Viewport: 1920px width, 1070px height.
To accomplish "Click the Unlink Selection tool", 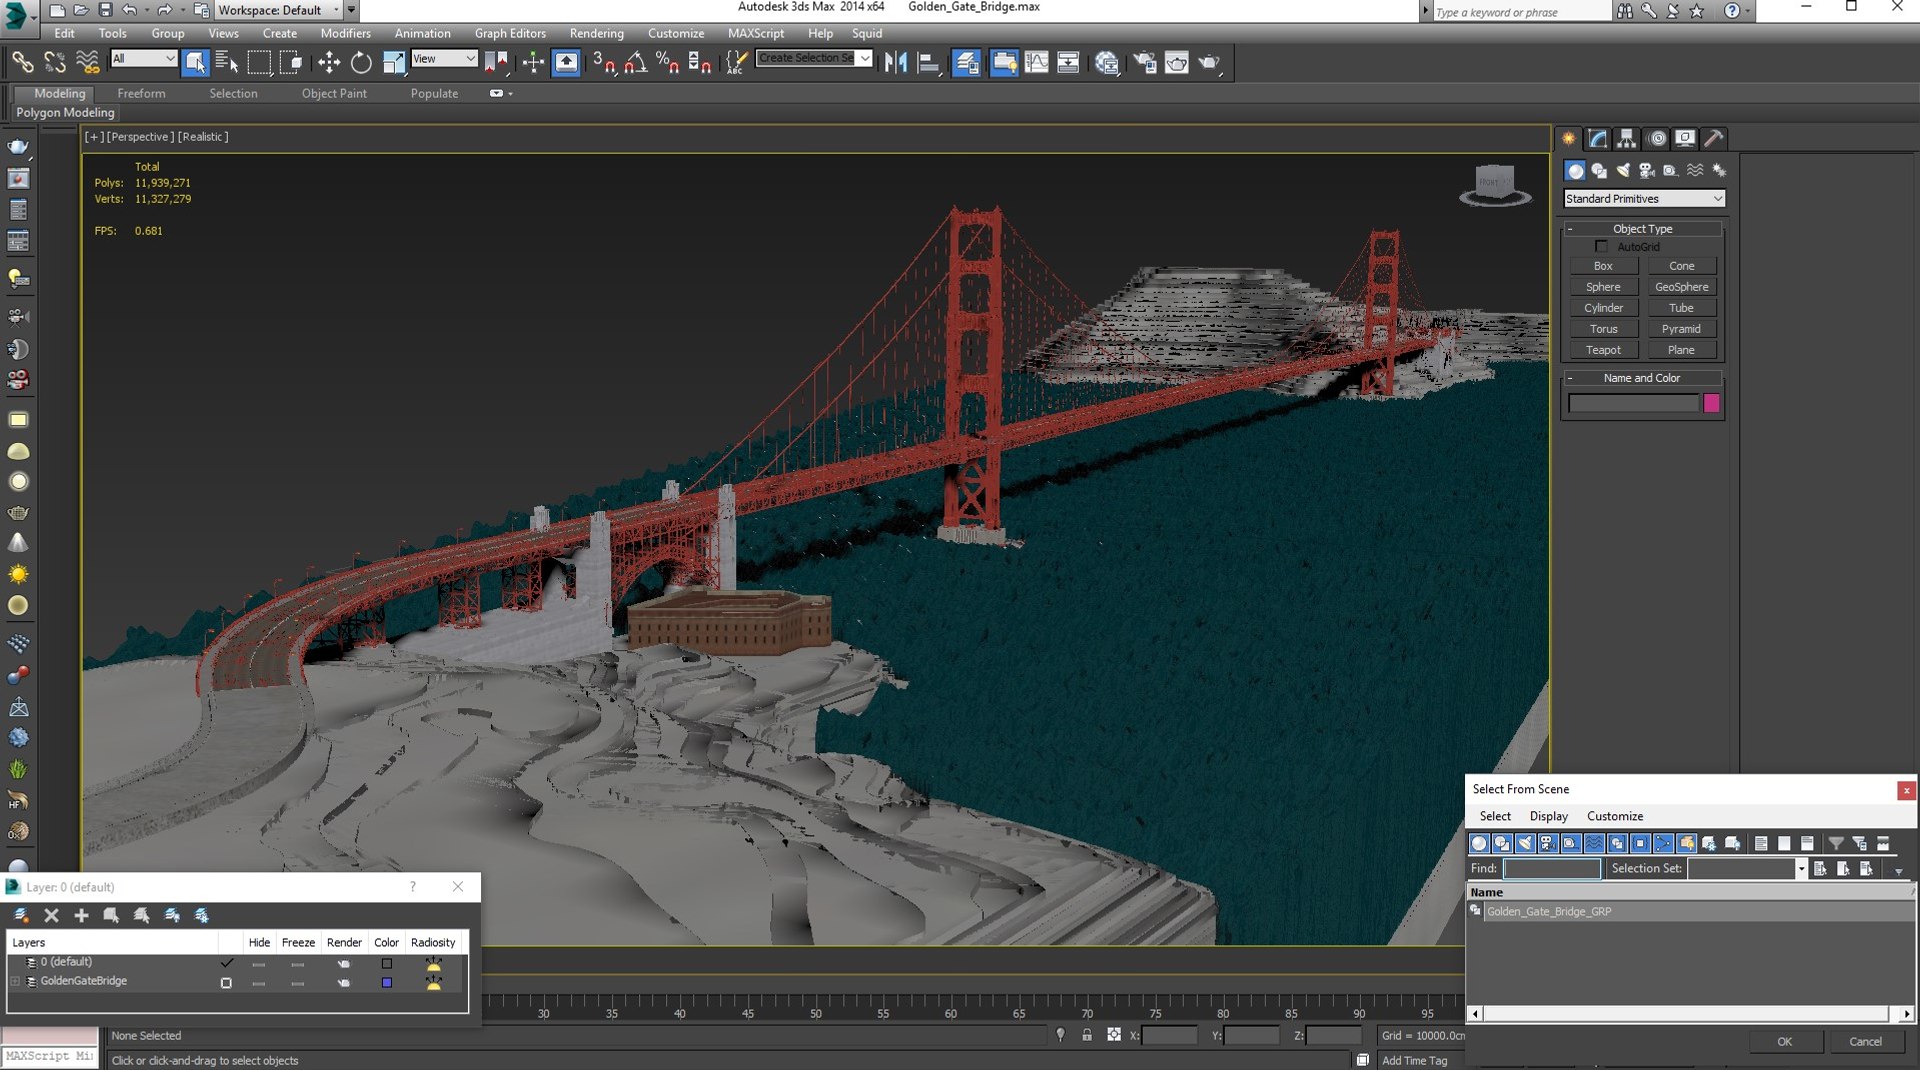I will (x=55, y=62).
